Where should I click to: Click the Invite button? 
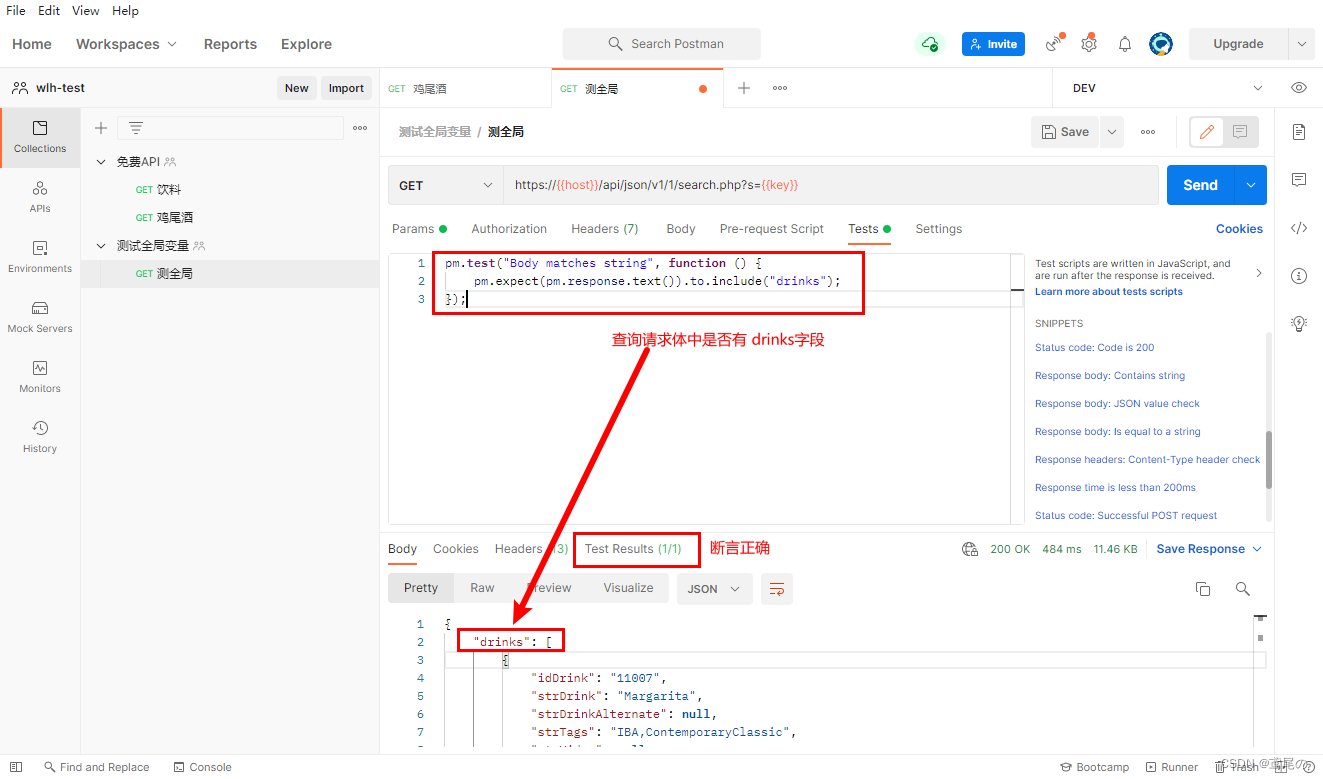click(x=993, y=44)
